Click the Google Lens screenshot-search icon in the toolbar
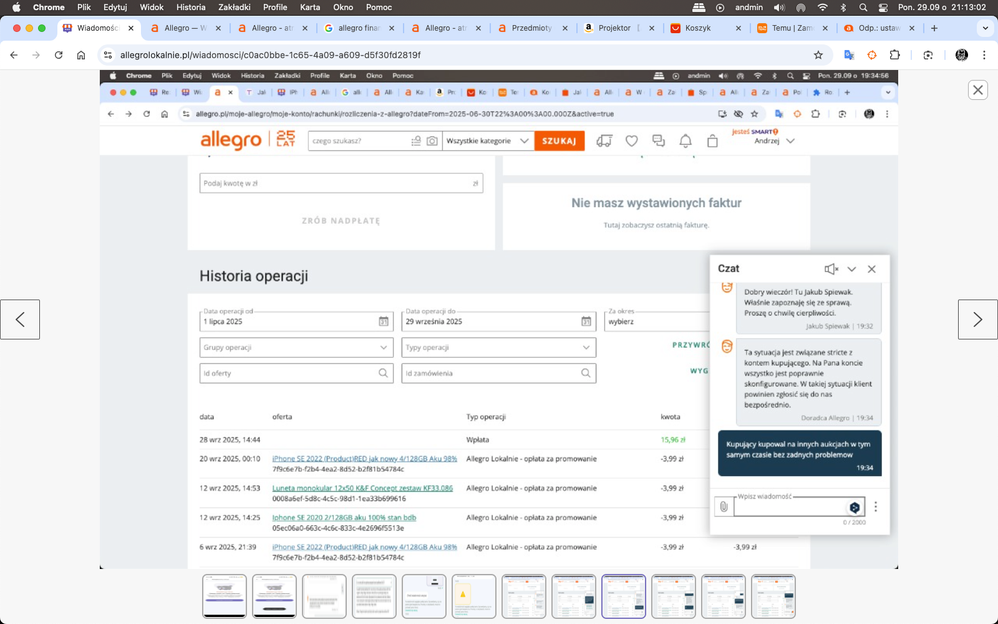This screenshot has width=998, height=624. (928, 55)
